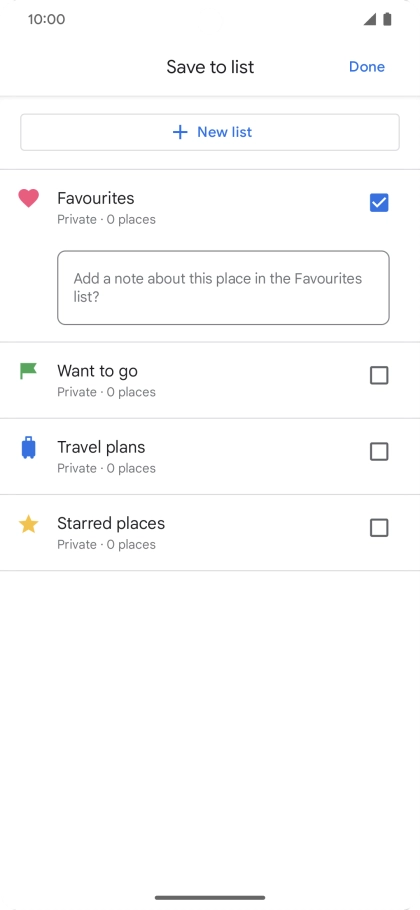Tap the blue suitcase Travel plans icon
The height and width of the screenshot is (910, 420).
point(28,447)
